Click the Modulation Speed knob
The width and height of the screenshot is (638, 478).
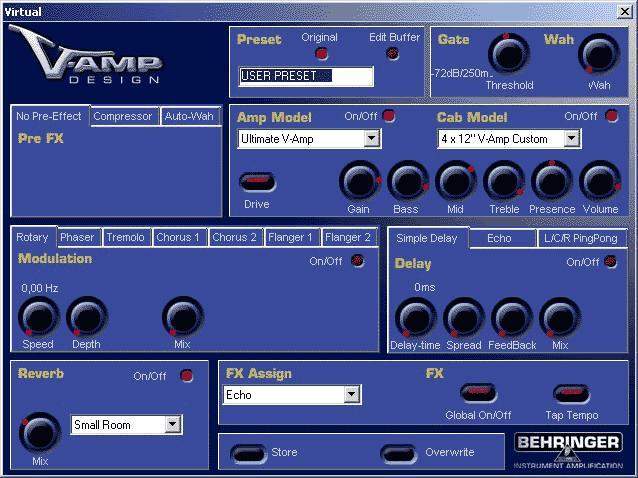[39, 317]
